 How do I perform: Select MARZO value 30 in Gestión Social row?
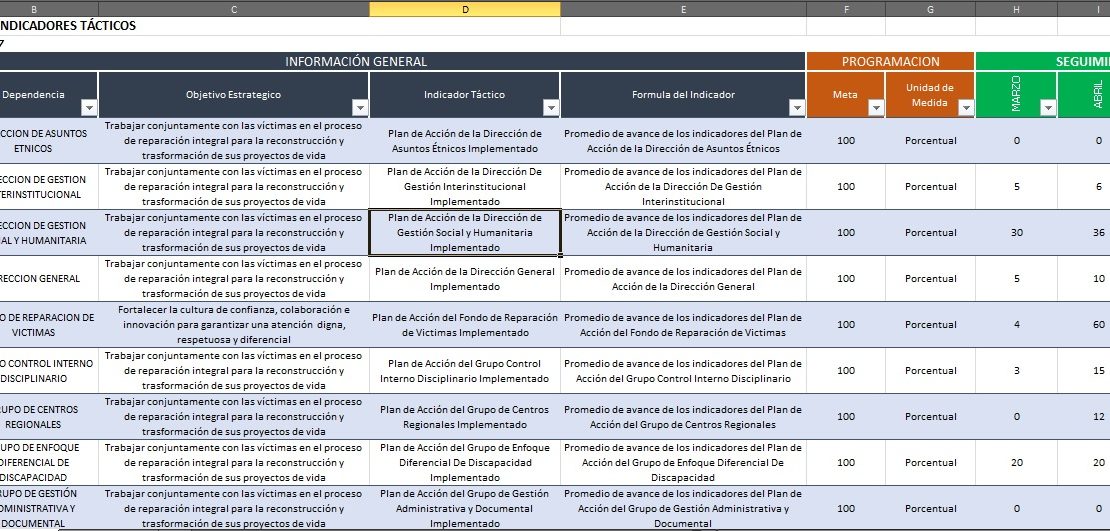tap(1017, 233)
